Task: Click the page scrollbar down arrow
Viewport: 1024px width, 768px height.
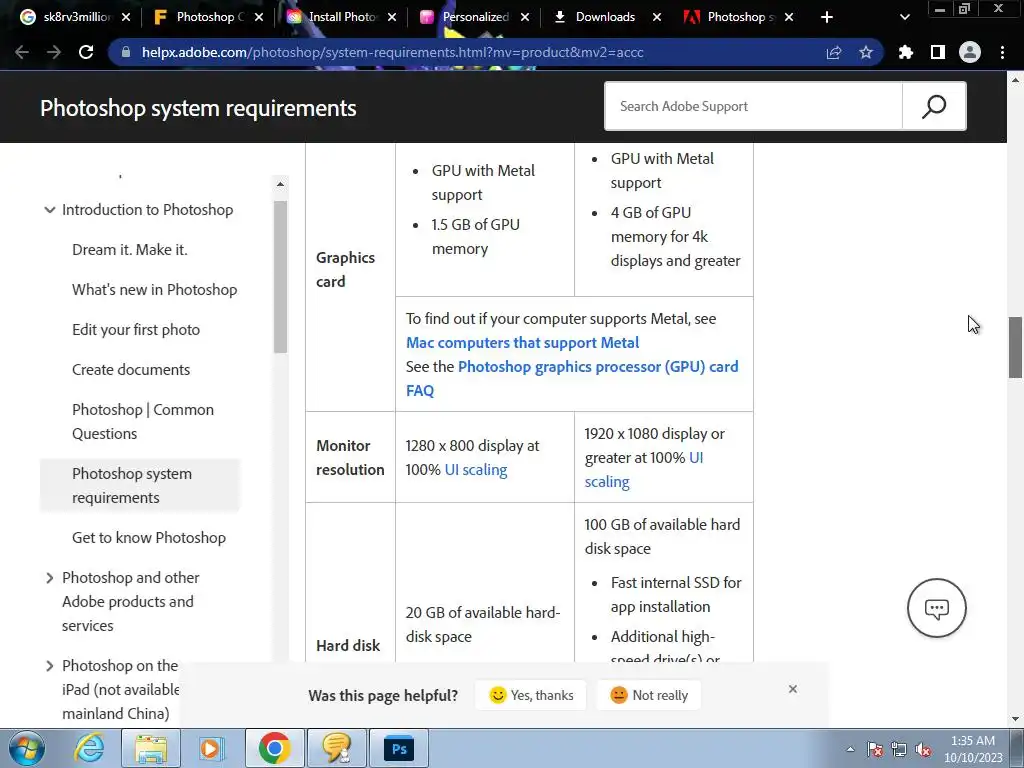Action: click(x=1015, y=720)
